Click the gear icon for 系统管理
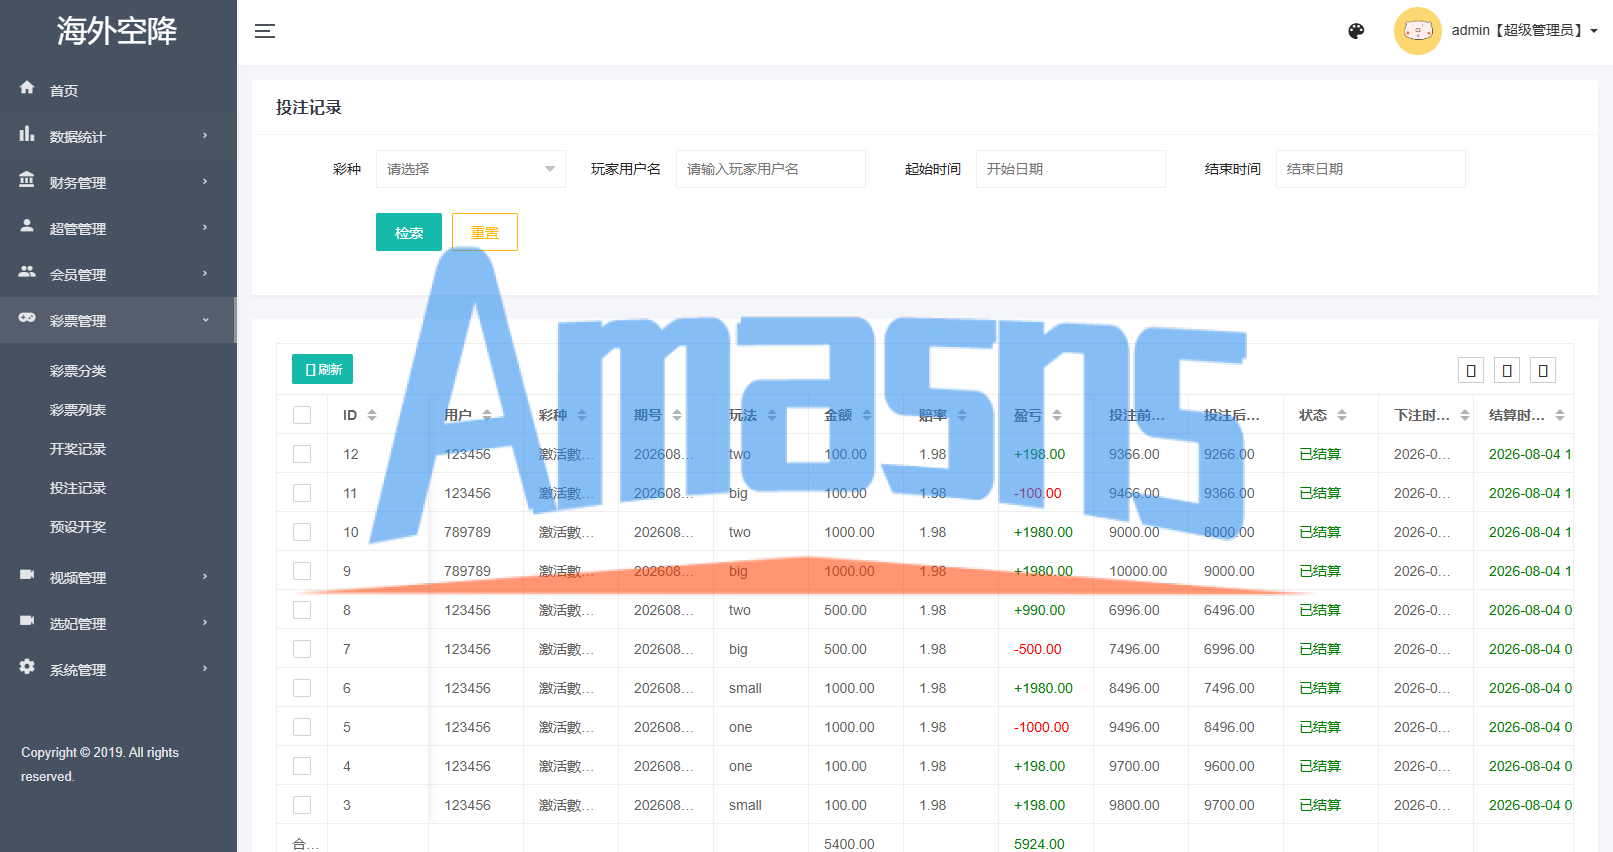The width and height of the screenshot is (1613, 852). pyautogui.click(x=27, y=667)
